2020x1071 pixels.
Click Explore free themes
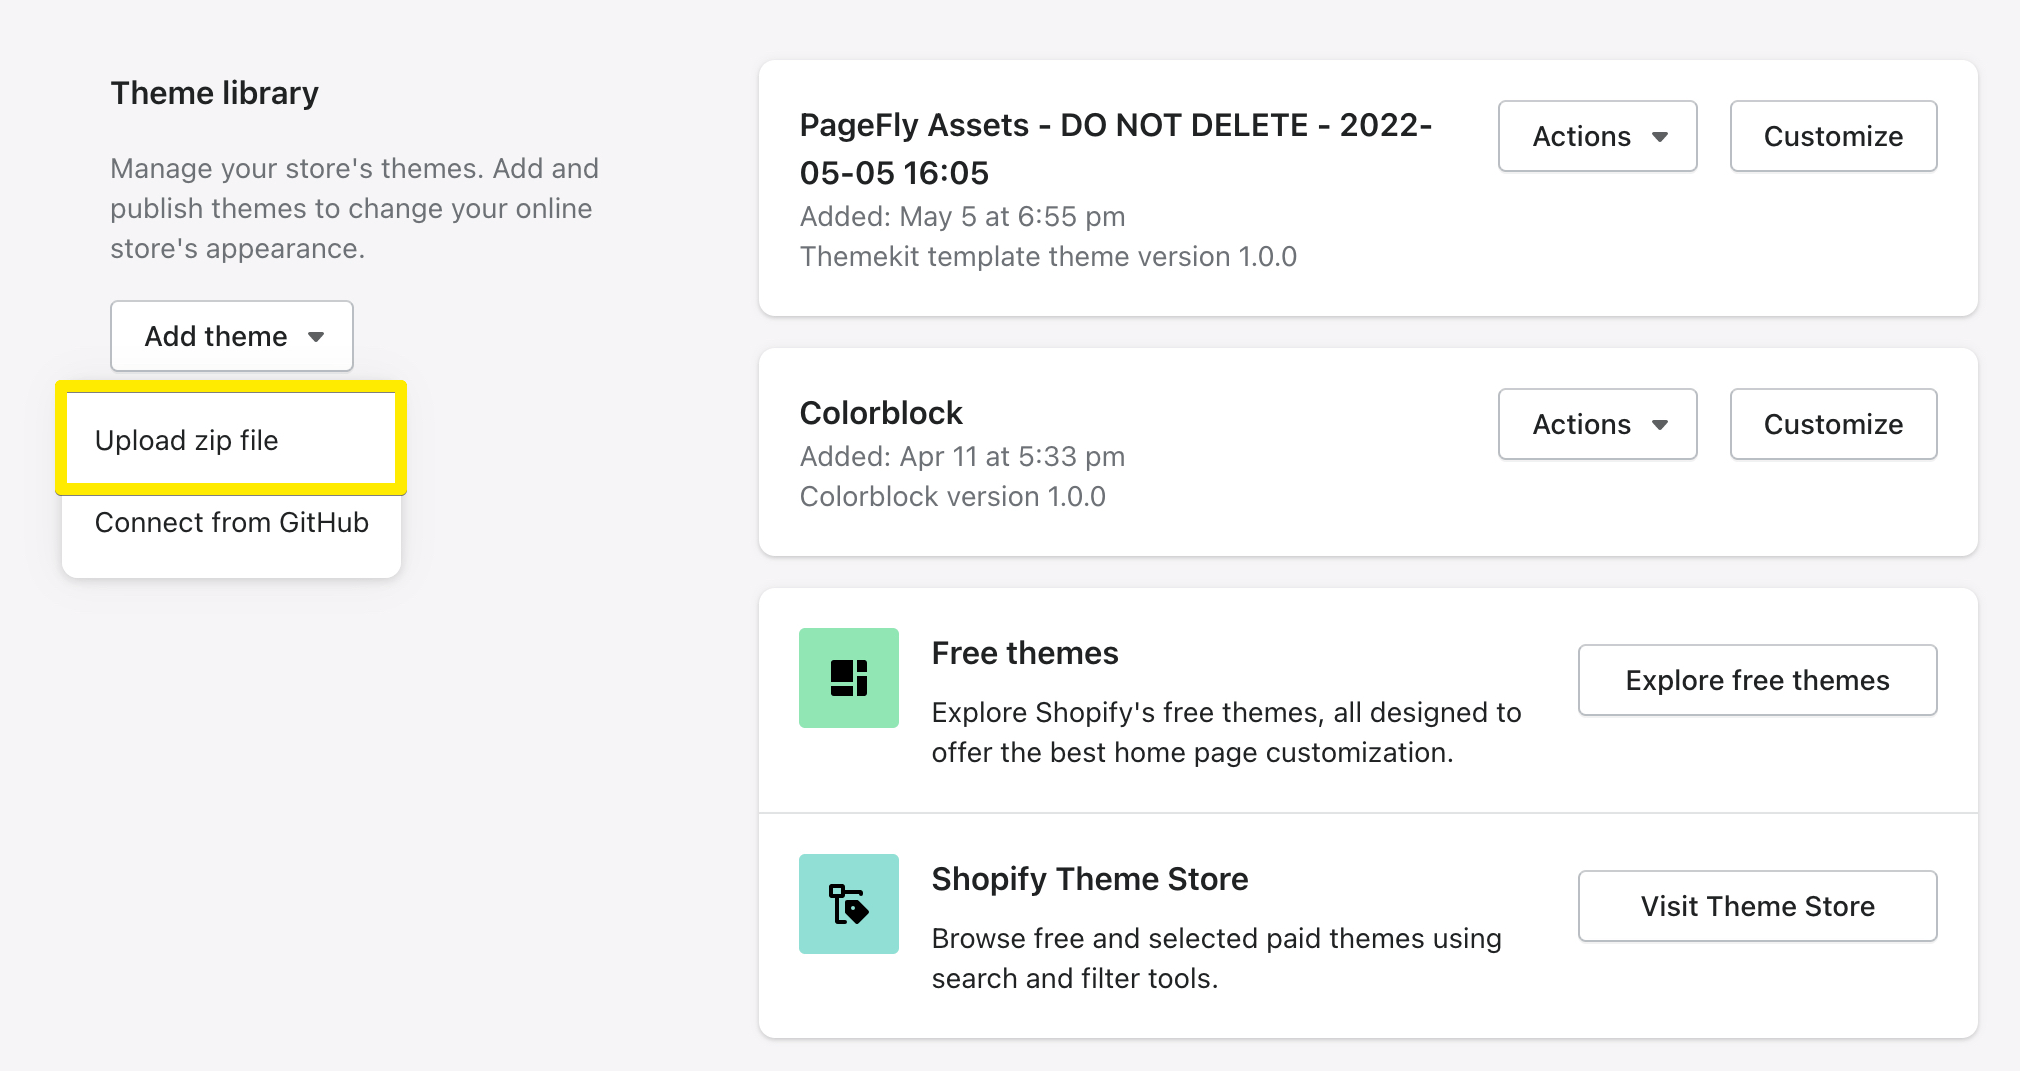click(1757, 680)
